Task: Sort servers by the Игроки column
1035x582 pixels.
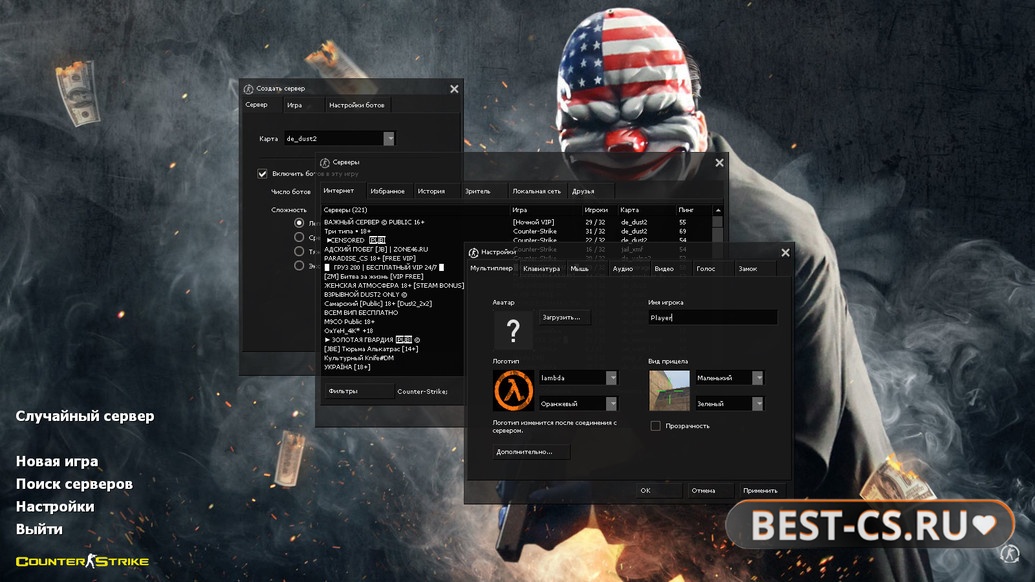Action: 599,210
